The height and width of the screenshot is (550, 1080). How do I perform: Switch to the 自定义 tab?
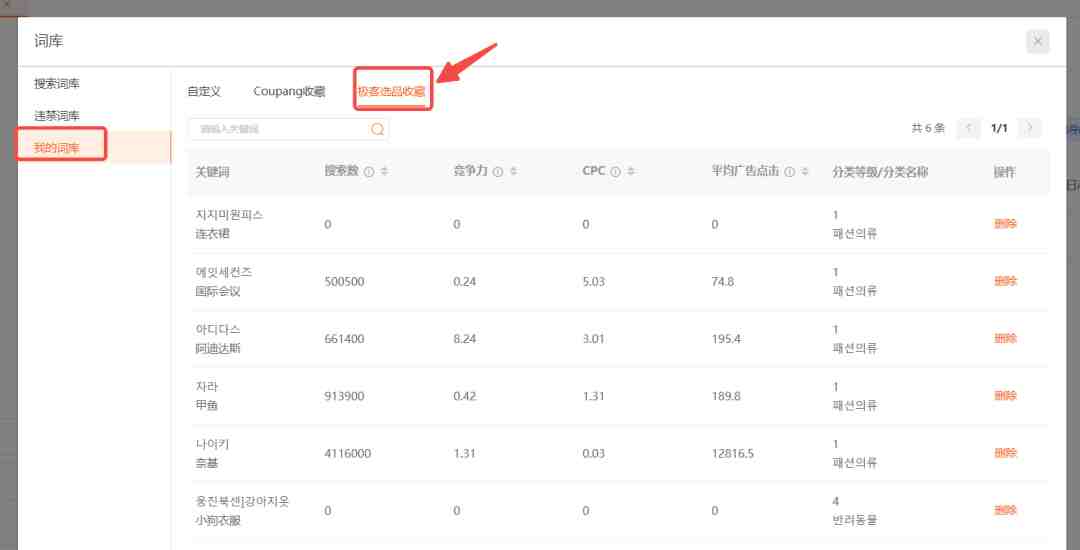(x=204, y=92)
